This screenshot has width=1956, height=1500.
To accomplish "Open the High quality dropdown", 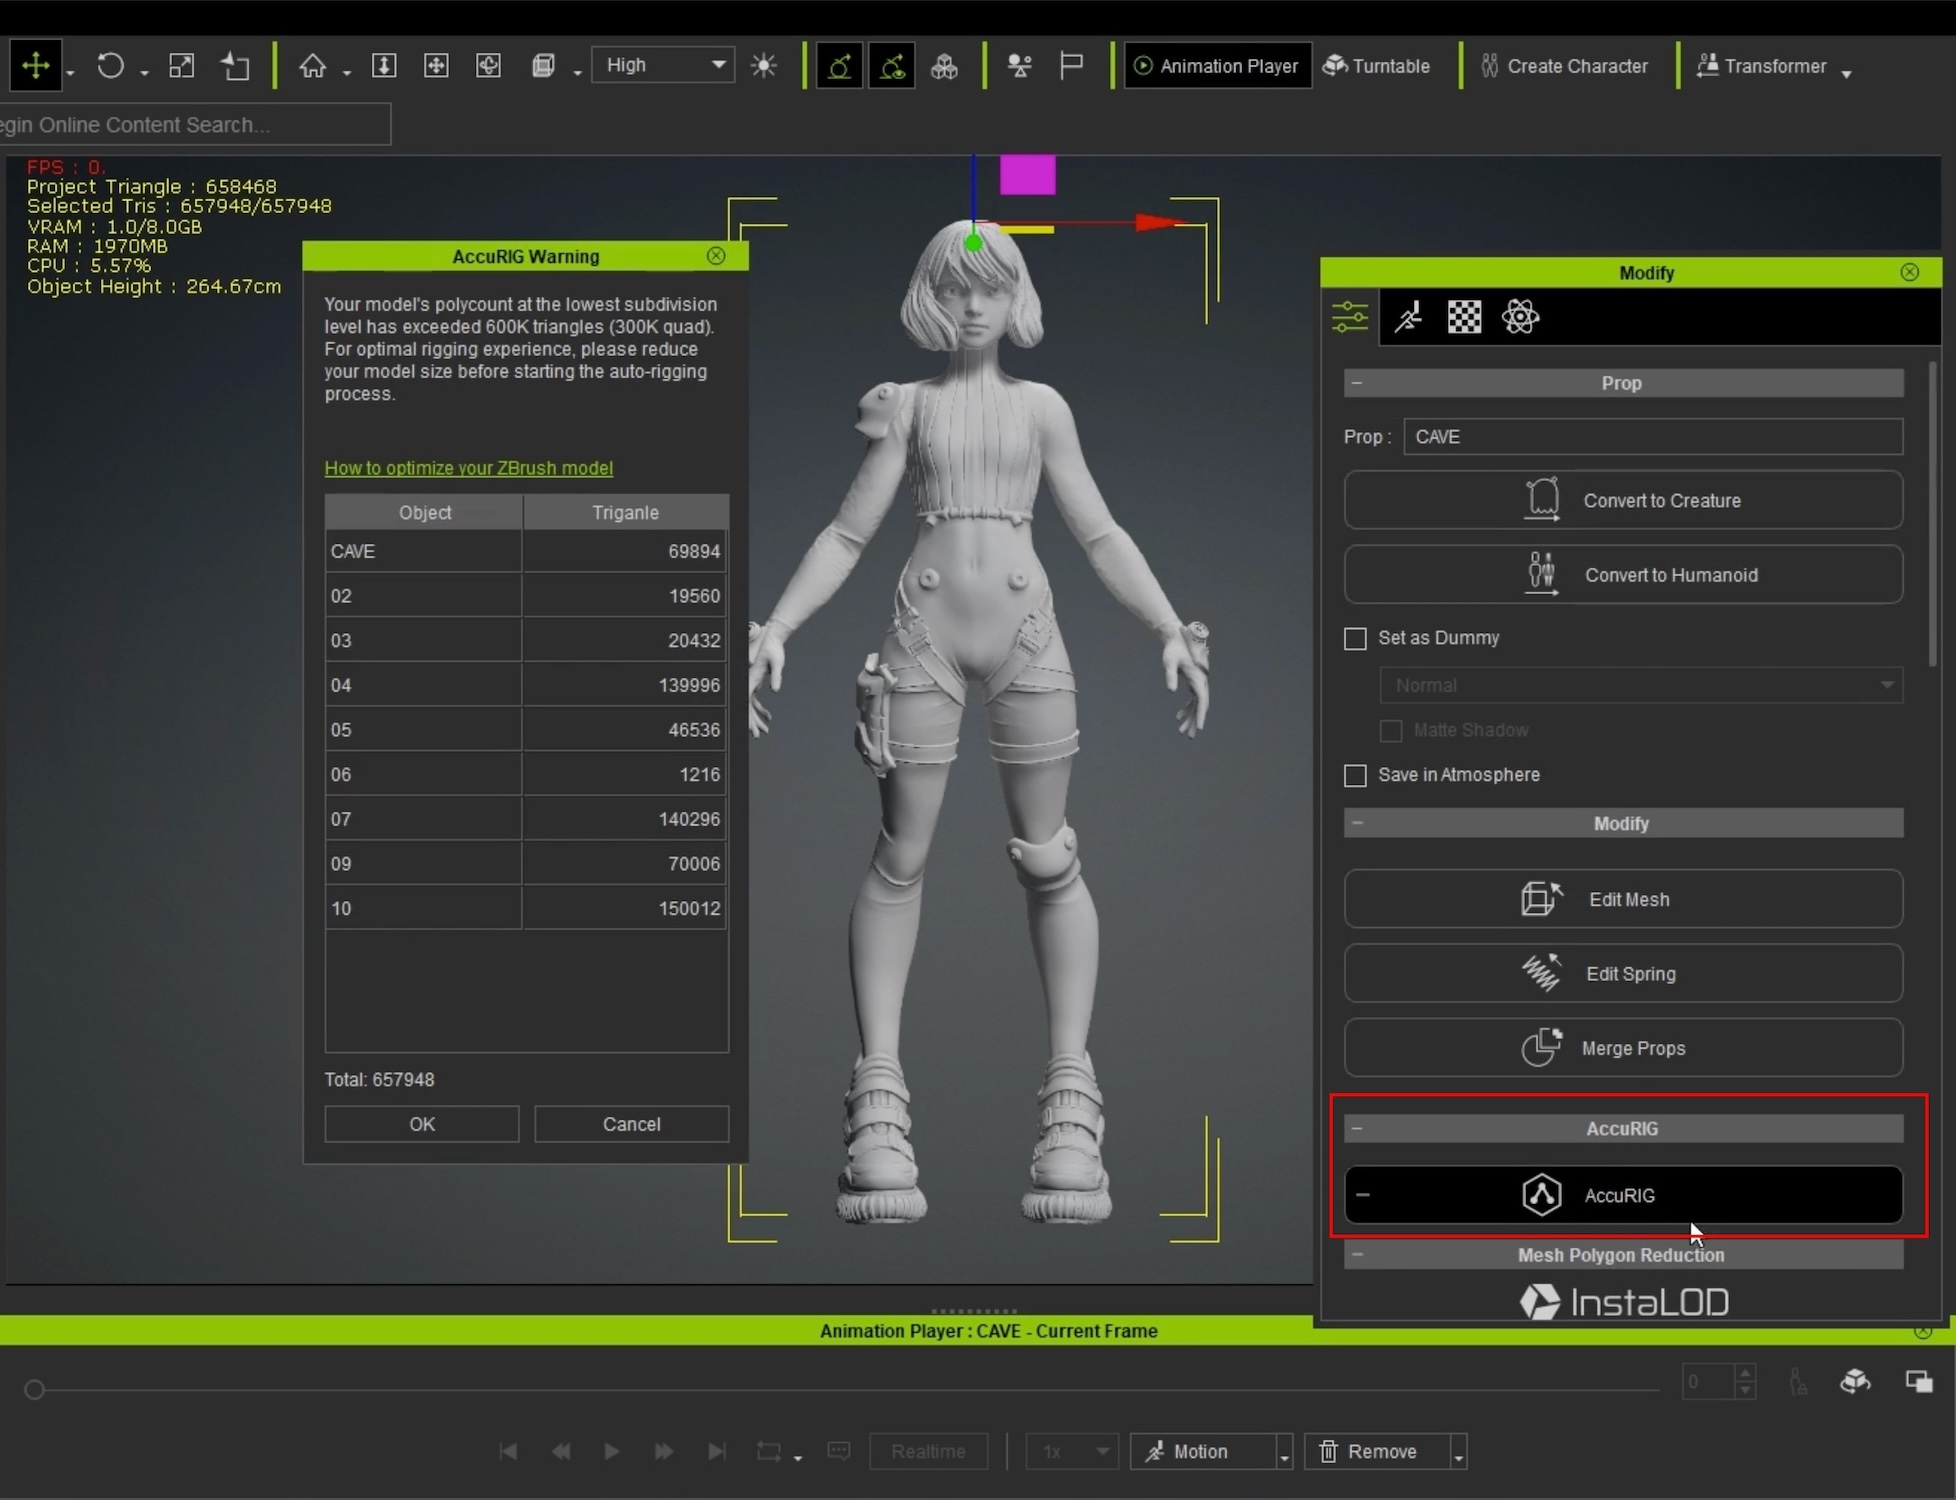I will [x=663, y=65].
